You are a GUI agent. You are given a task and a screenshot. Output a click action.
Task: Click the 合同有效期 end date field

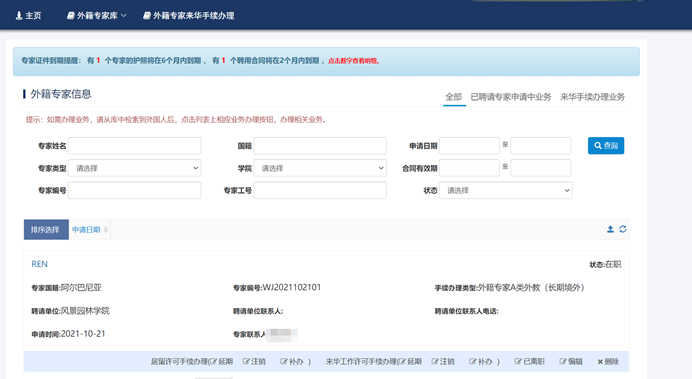tap(541, 168)
